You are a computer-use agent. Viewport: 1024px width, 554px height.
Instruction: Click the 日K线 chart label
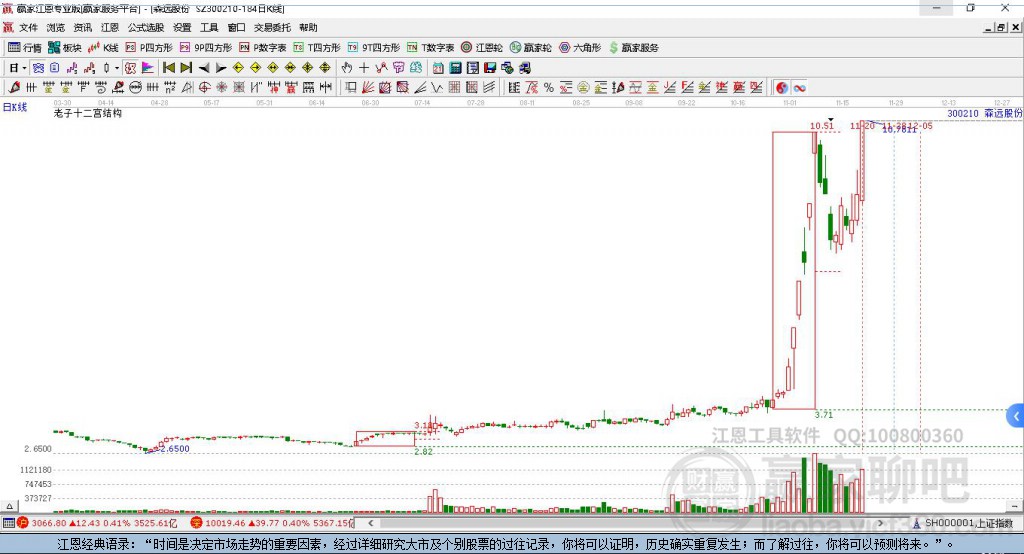[x=15, y=107]
